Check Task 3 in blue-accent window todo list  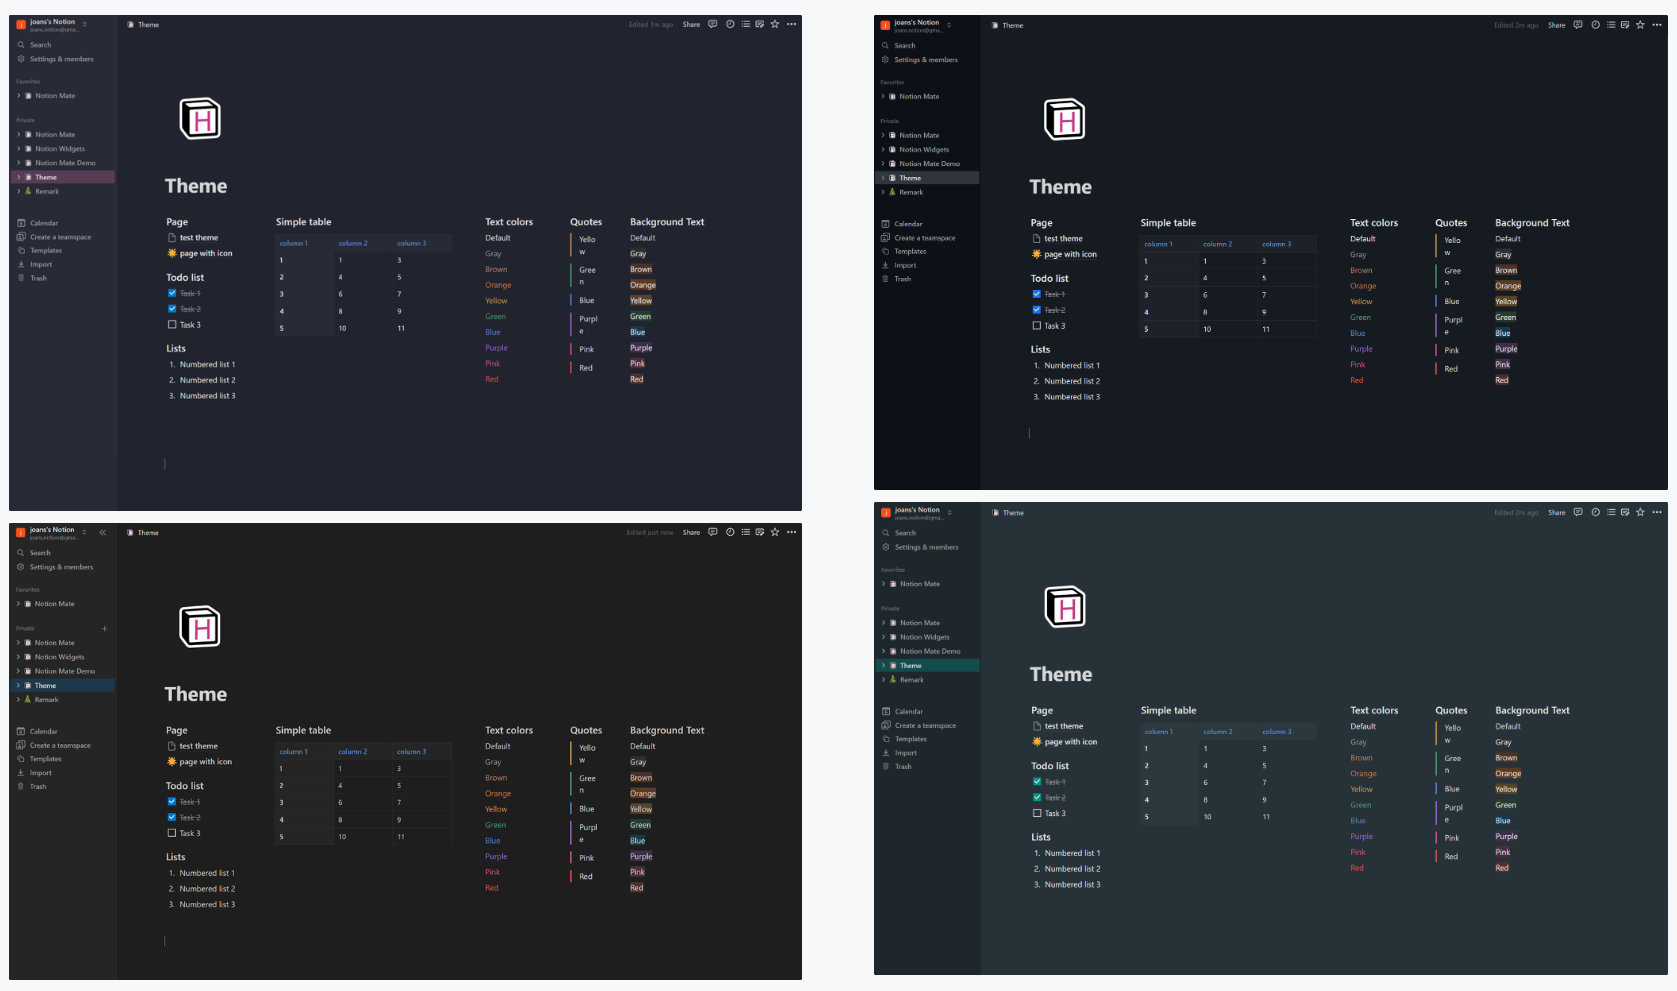(x=172, y=833)
